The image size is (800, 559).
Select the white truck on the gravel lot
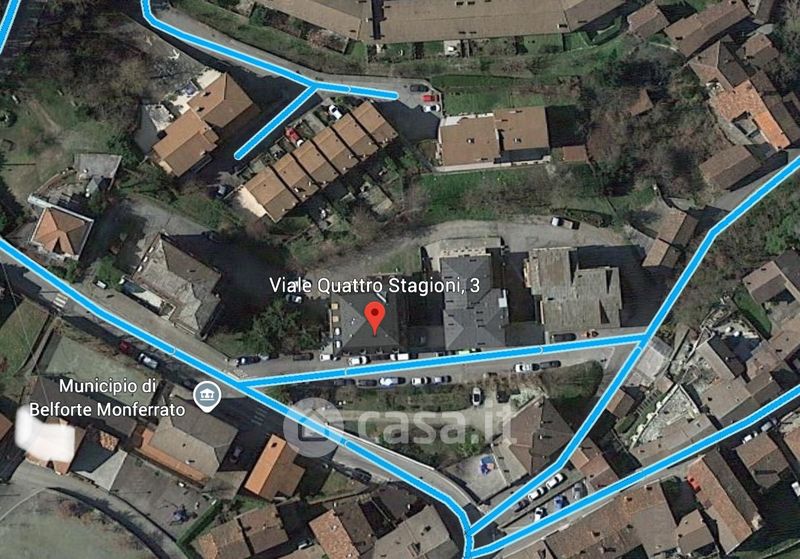564,223
